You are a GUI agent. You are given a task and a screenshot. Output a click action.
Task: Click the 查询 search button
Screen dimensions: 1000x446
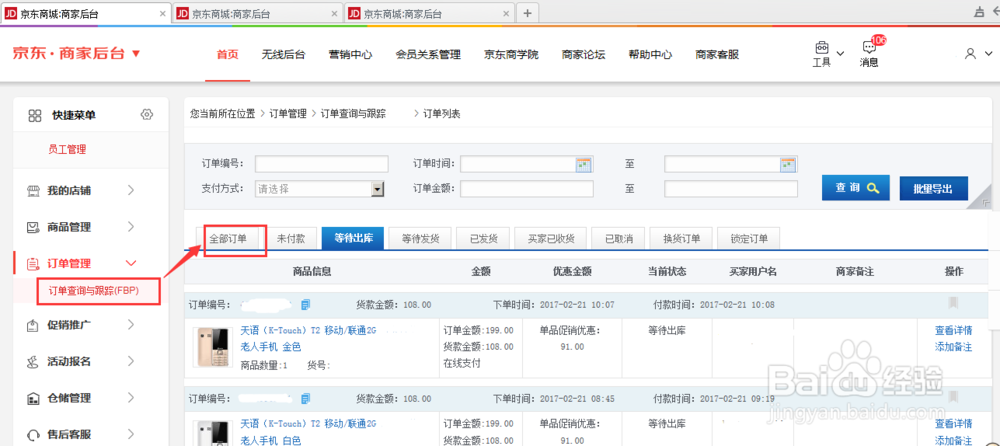(x=855, y=188)
